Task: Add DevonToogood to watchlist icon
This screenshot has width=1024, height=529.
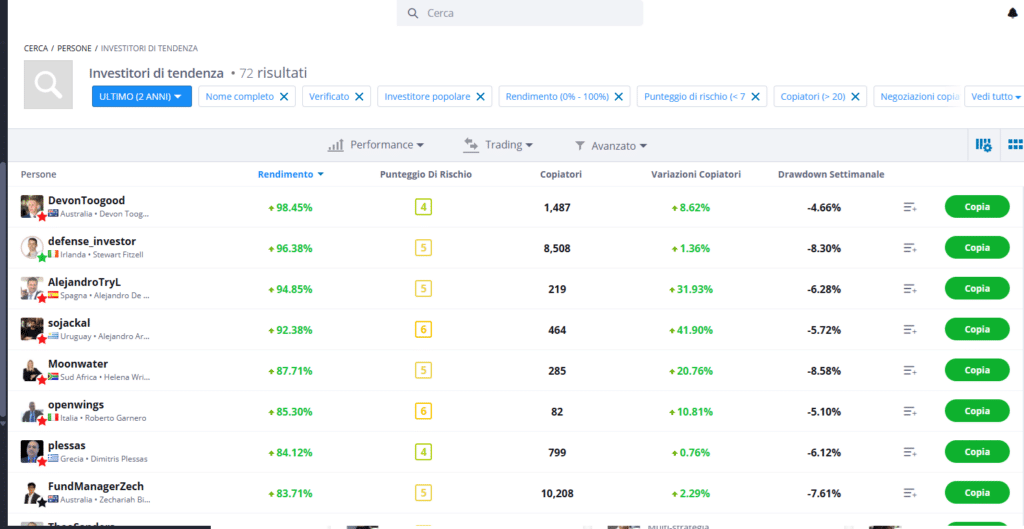Action: point(910,208)
